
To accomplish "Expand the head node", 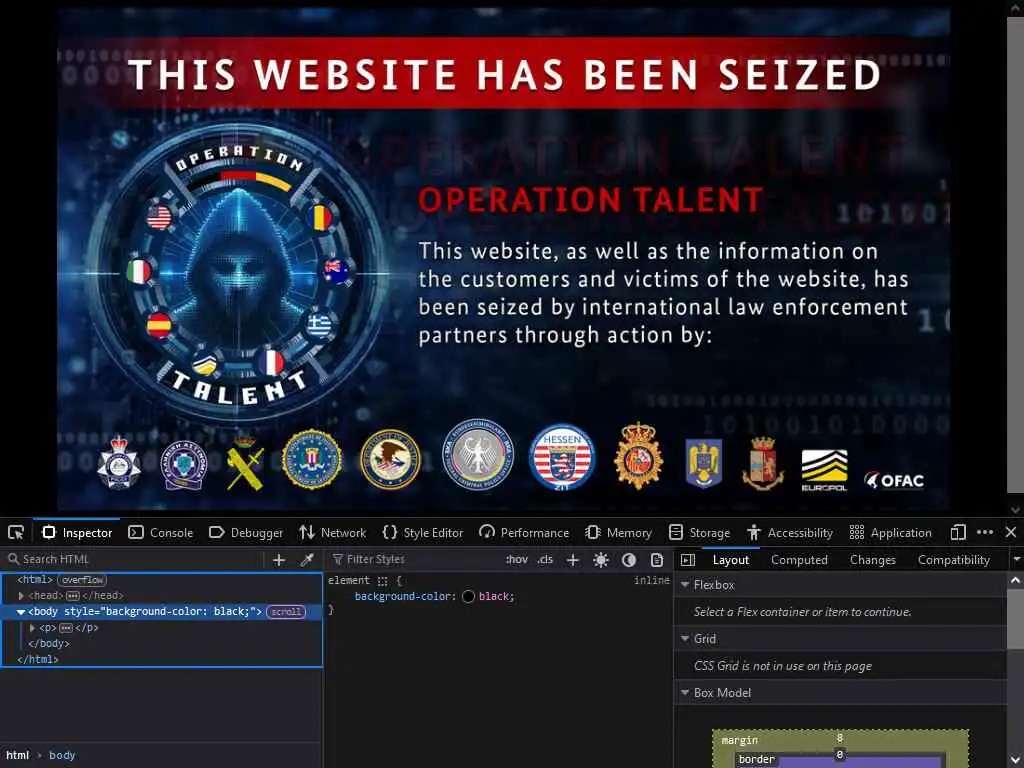I will pyautogui.click(x=21, y=596).
